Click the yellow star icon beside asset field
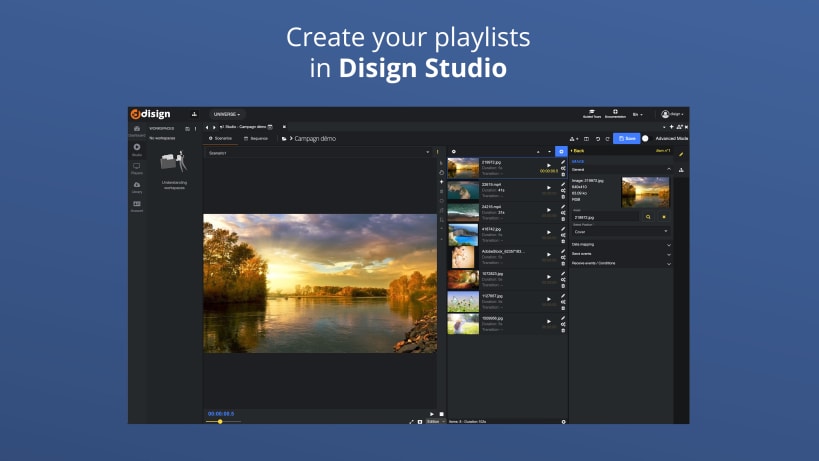This screenshot has width=819, height=461. 664,217
